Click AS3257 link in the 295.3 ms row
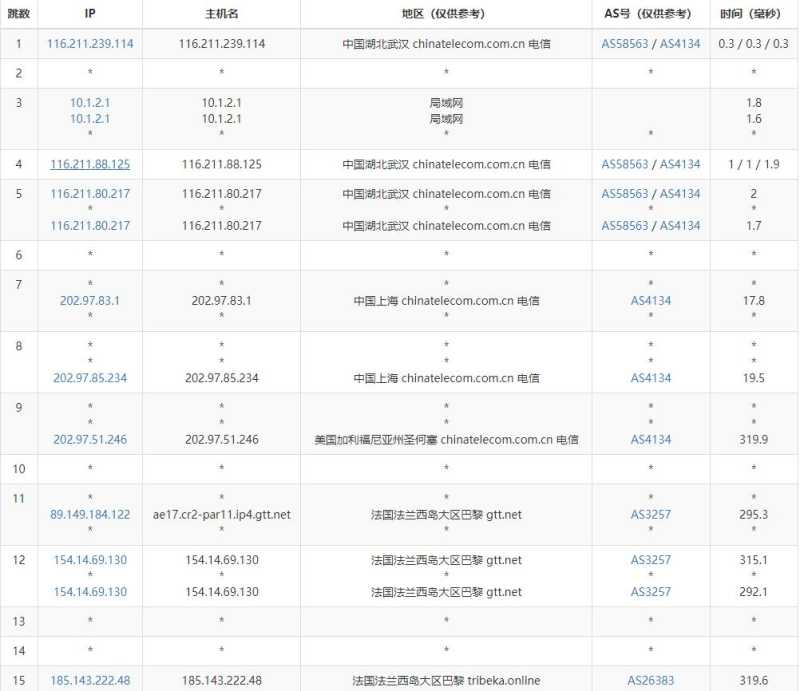The image size is (800, 691). [651, 514]
